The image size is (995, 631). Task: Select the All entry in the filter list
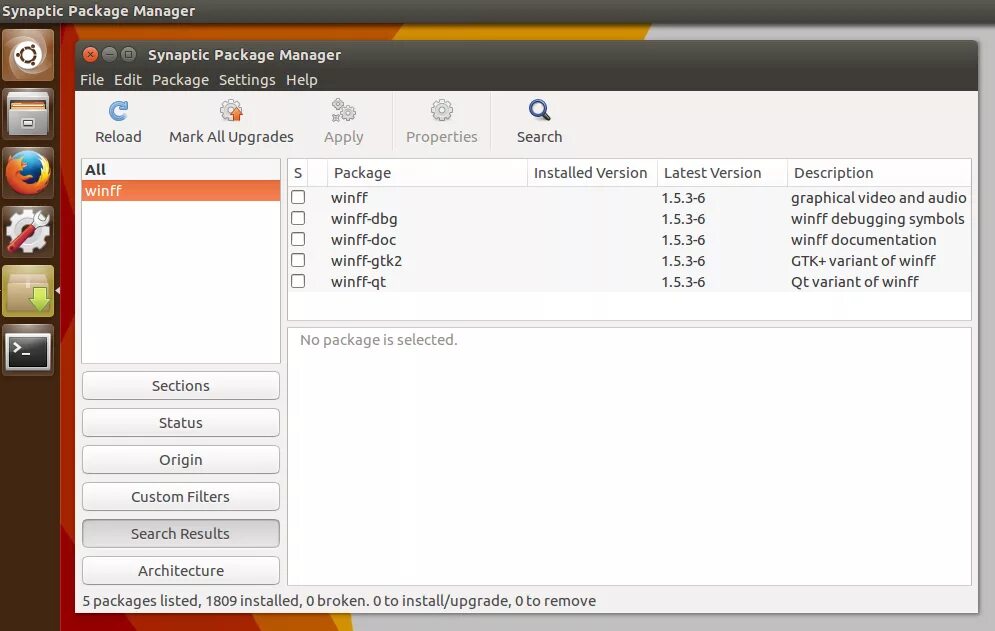coord(181,169)
